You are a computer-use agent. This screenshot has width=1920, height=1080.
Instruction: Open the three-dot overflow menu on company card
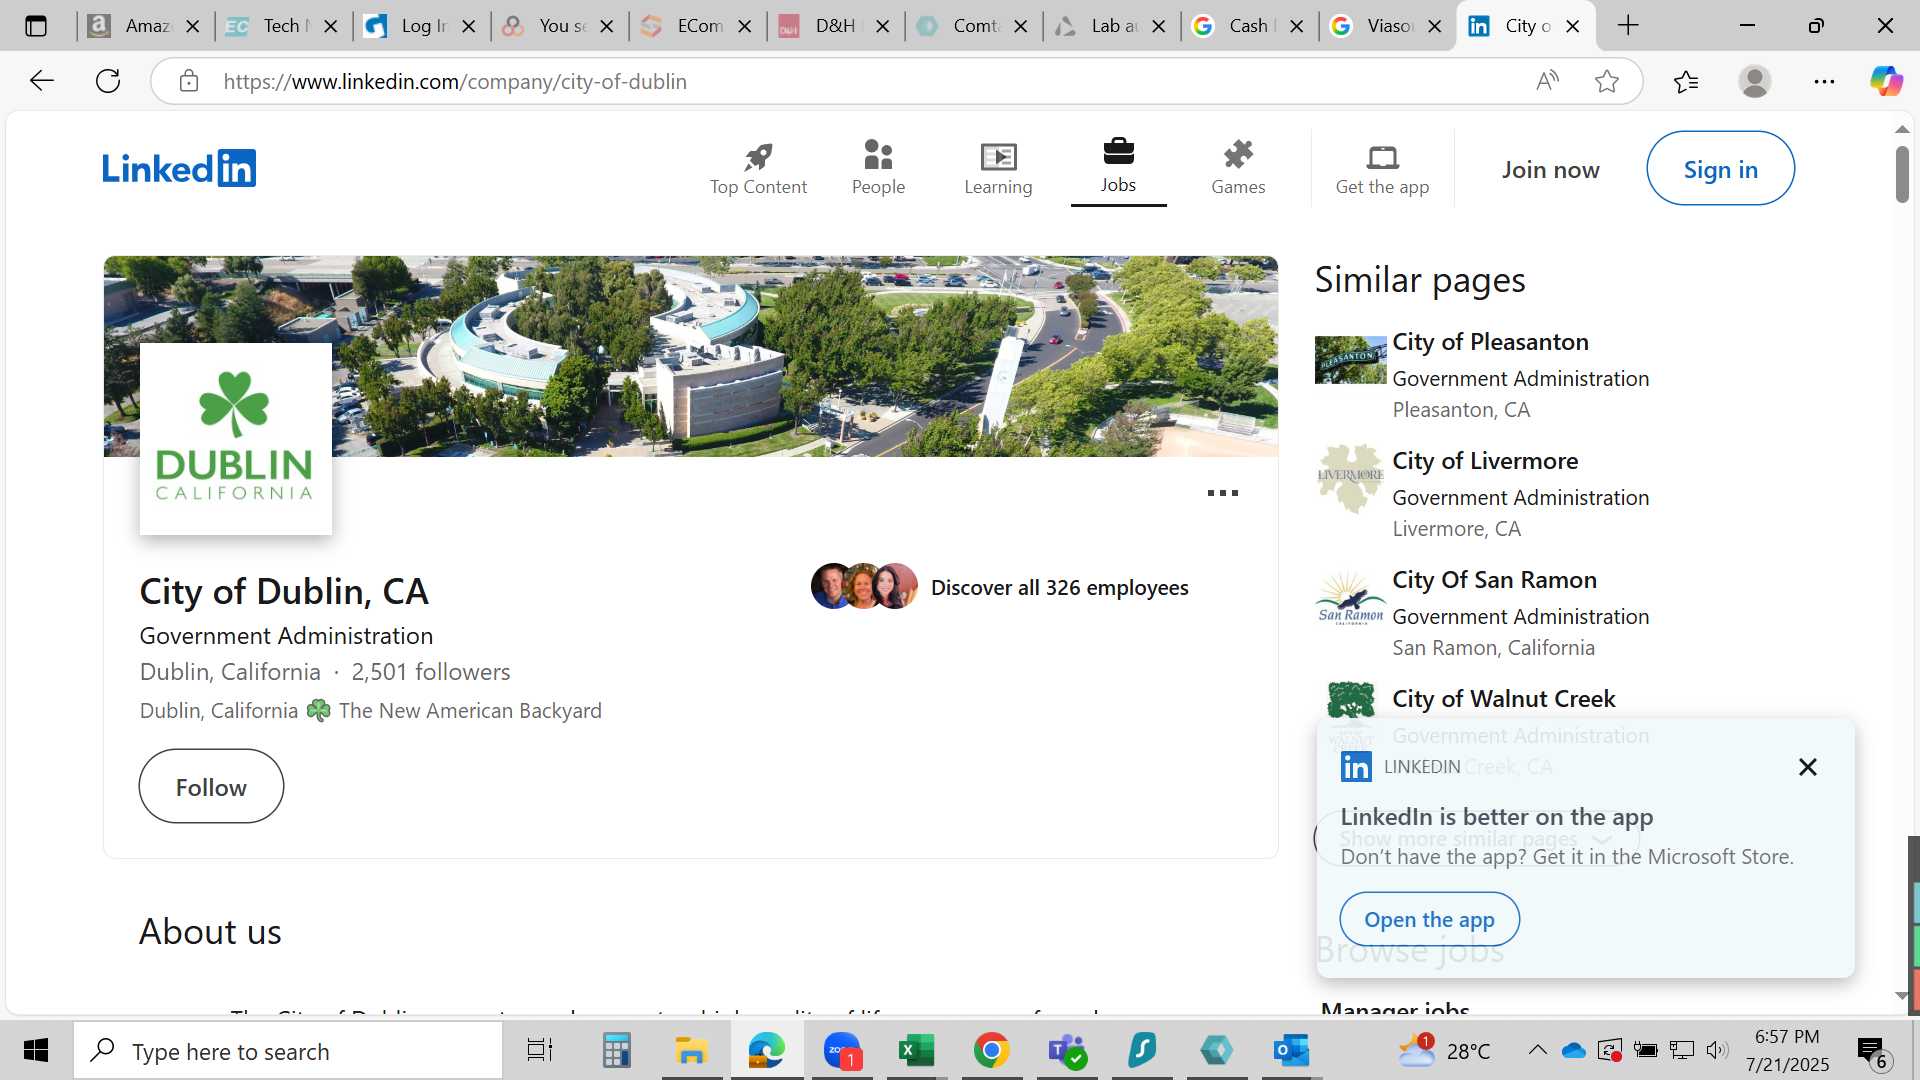pyautogui.click(x=1222, y=493)
